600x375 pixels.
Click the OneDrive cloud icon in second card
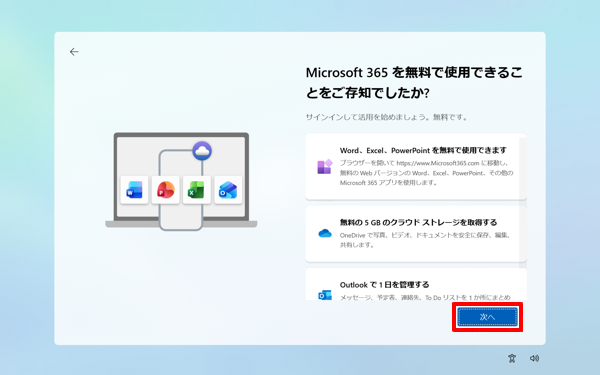(x=325, y=233)
